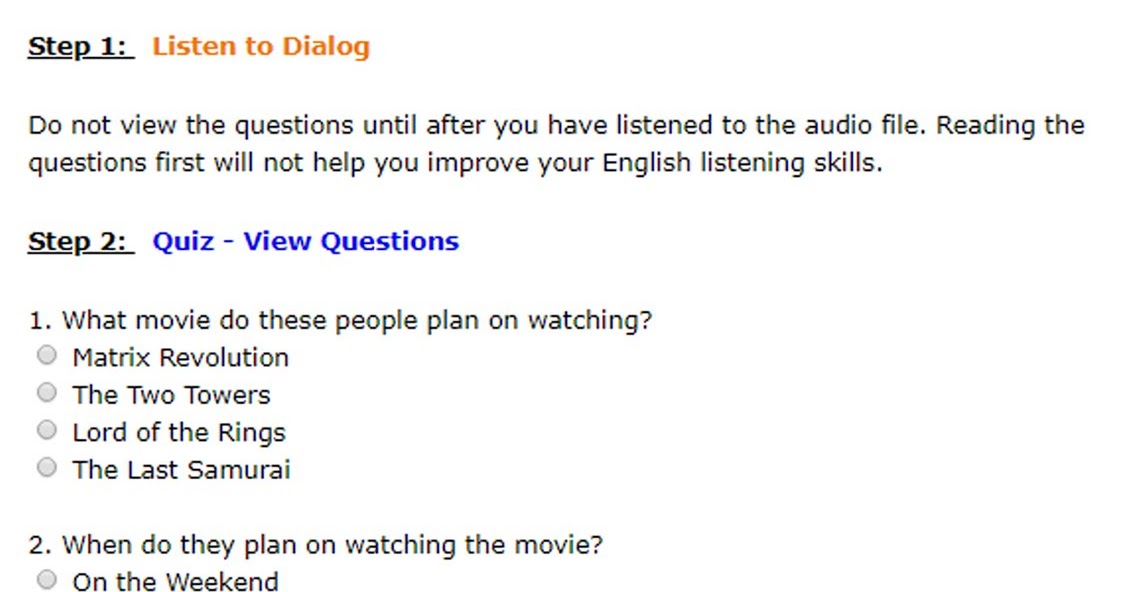Select the Lord of the Rings radio button
Screen dimensions: 1127x592
pos(46,430)
